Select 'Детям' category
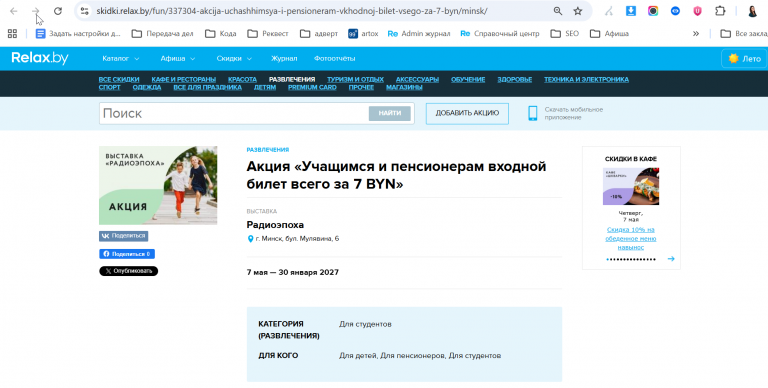Image resolution: width=768 pixels, height=388 pixels. (x=265, y=87)
